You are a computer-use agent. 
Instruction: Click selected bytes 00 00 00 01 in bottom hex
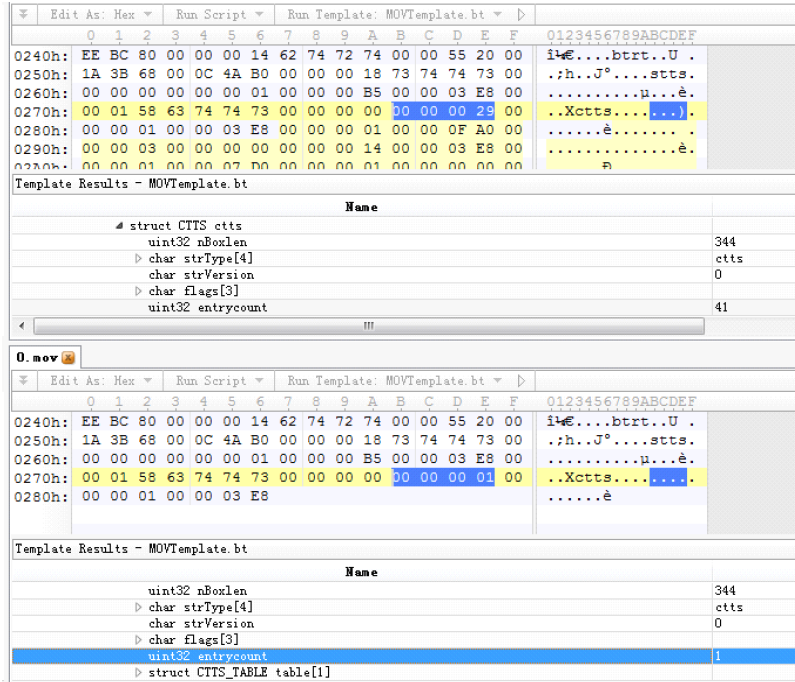444,477
